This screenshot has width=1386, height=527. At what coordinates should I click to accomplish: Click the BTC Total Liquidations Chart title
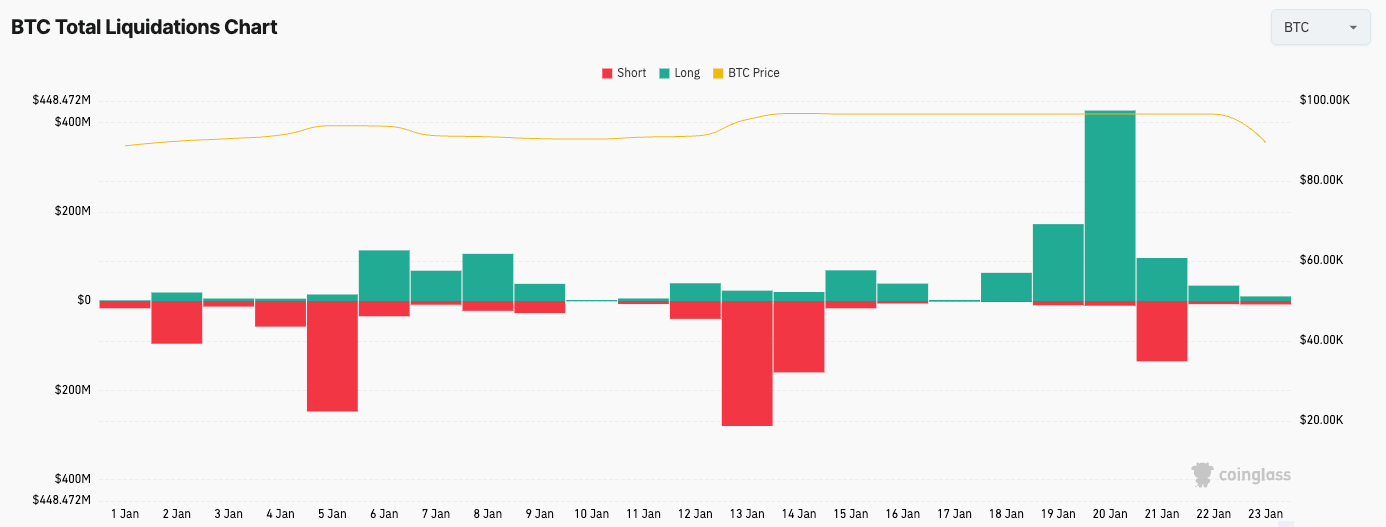point(144,28)
